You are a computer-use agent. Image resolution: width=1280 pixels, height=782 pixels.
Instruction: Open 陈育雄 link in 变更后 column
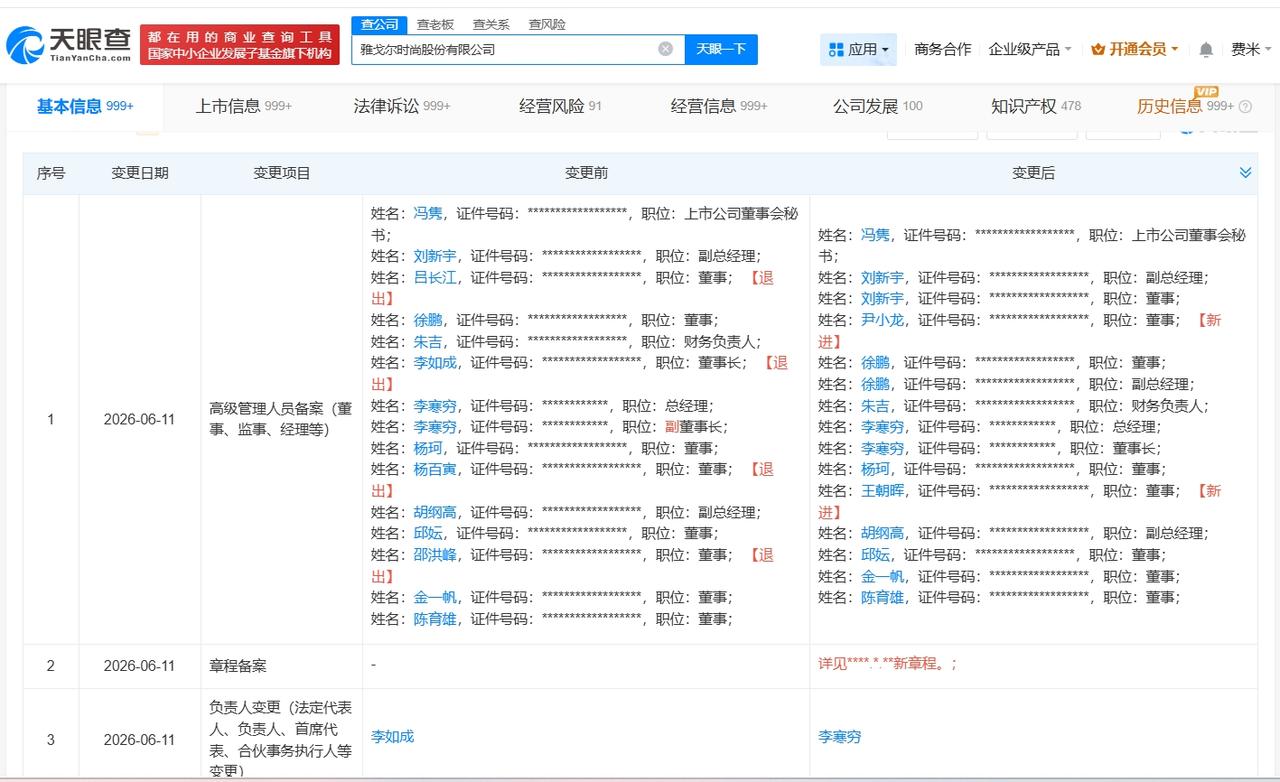(882, 597)
